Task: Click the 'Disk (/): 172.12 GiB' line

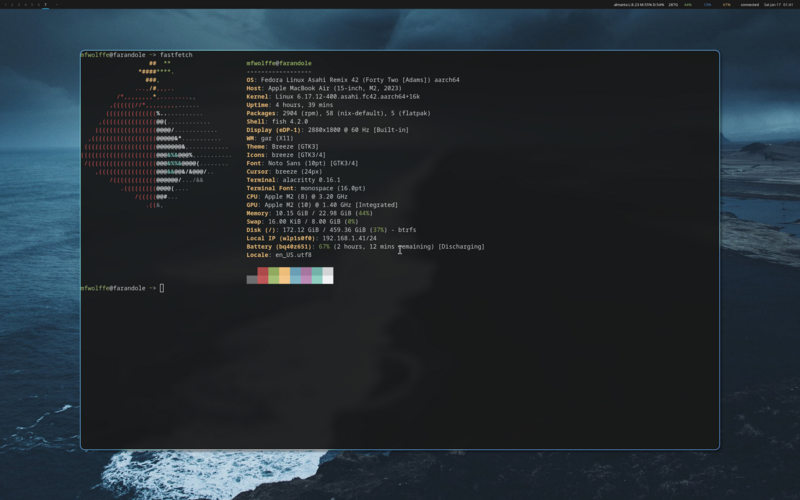Action: point(331,230)
